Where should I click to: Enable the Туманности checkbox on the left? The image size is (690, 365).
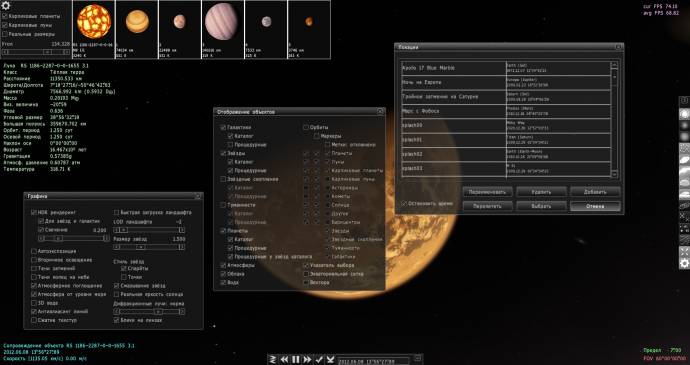[223, 205]
